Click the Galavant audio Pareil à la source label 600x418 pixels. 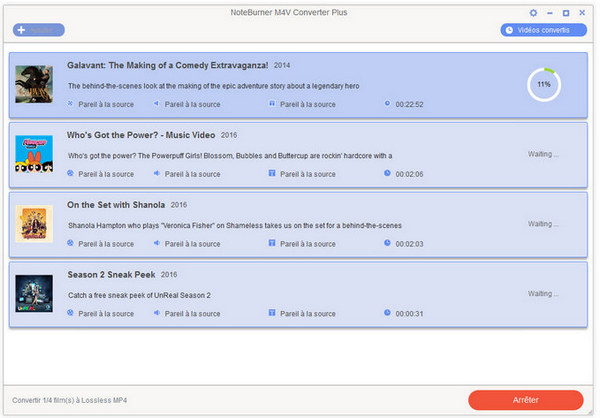coord(192,104)
